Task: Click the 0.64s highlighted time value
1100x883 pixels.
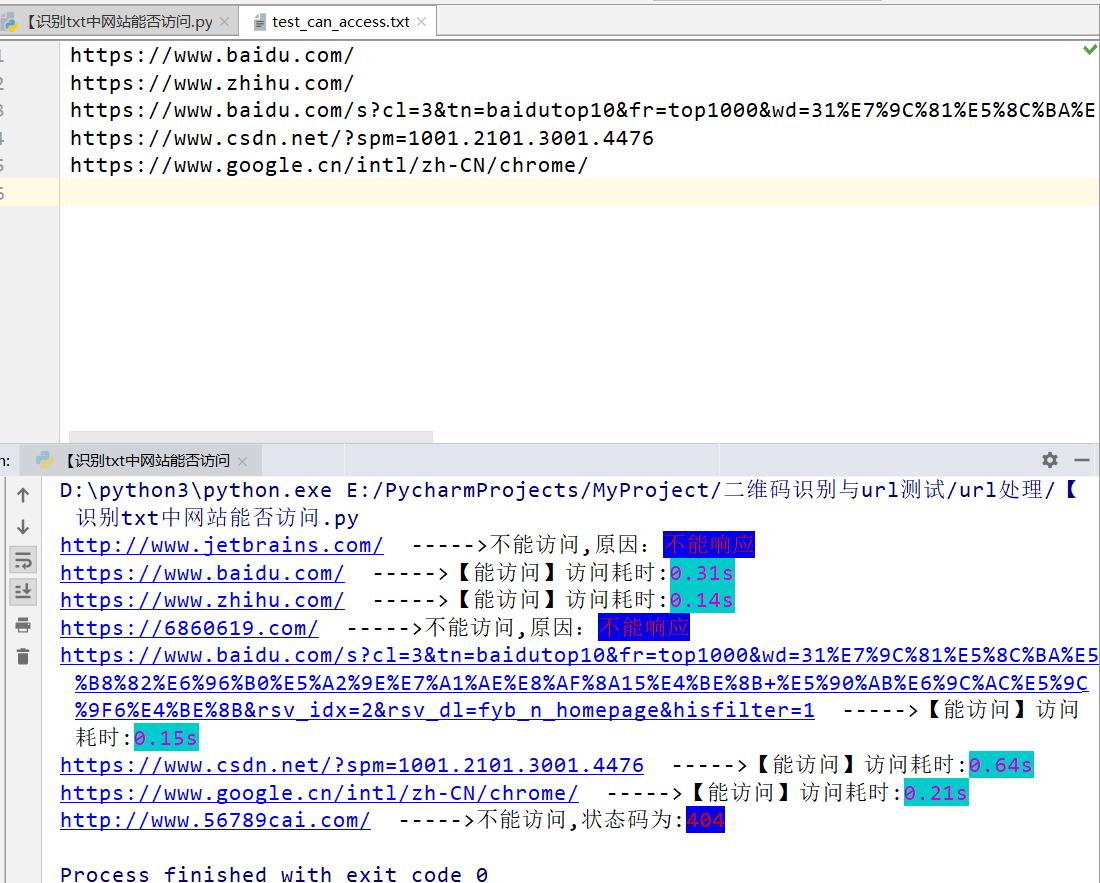Action: pos(1001,765)
